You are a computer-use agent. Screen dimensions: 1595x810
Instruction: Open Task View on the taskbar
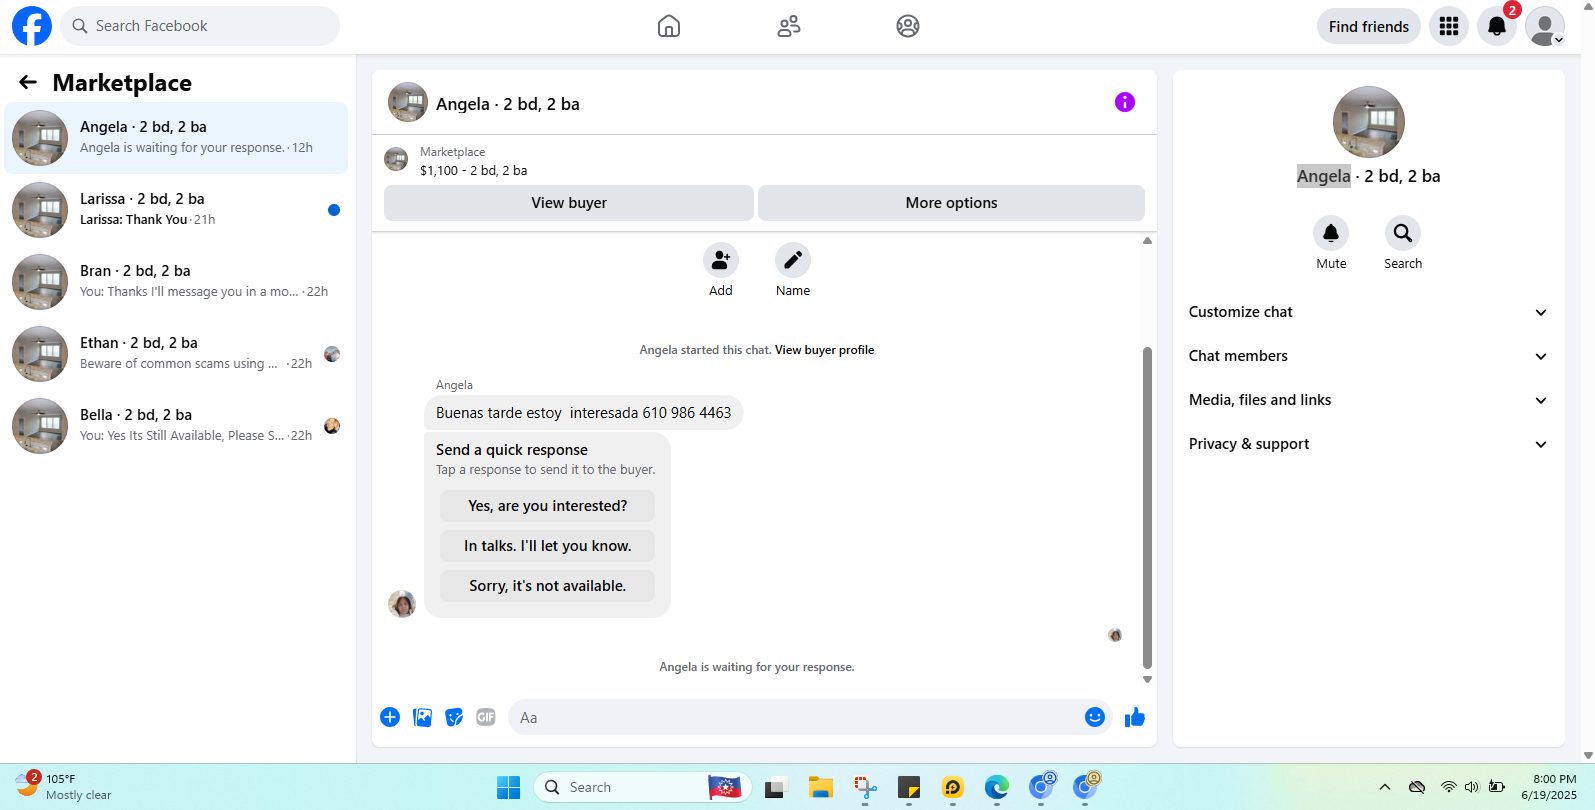coord(777,788)
